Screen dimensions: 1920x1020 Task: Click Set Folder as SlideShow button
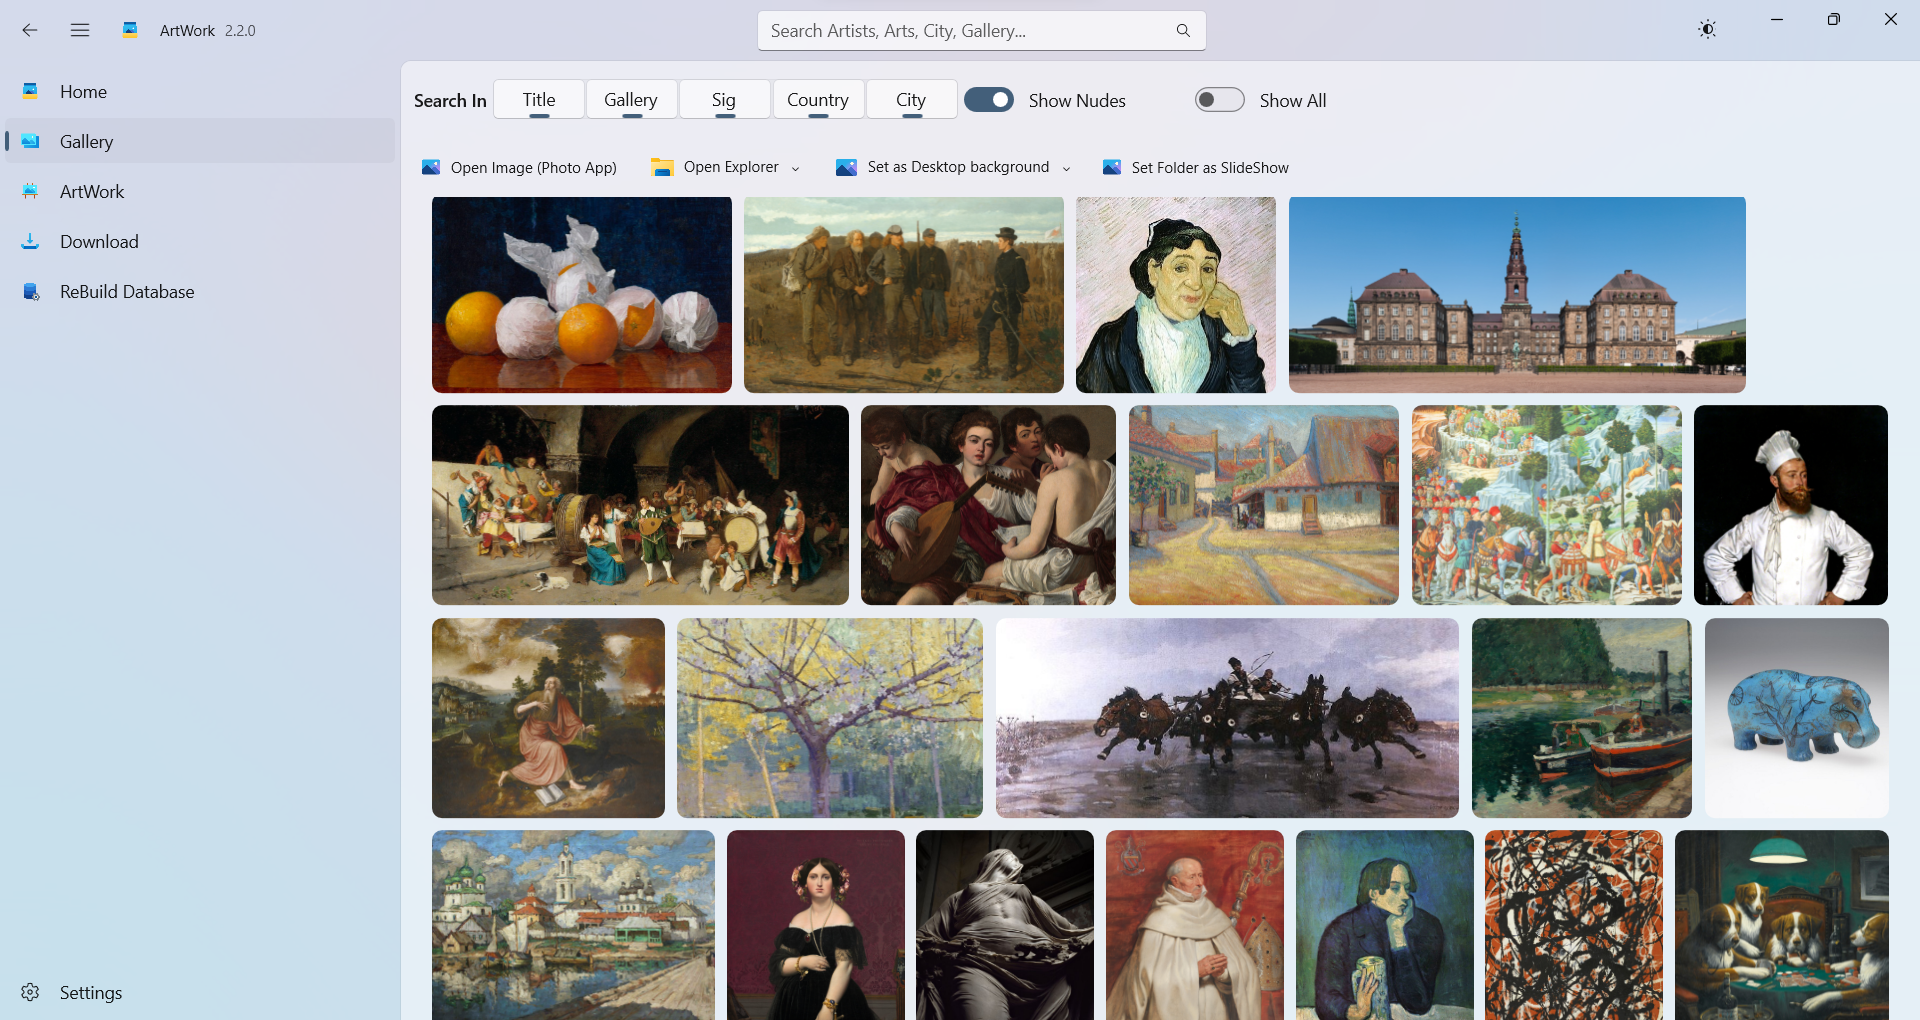point(1195,167)
